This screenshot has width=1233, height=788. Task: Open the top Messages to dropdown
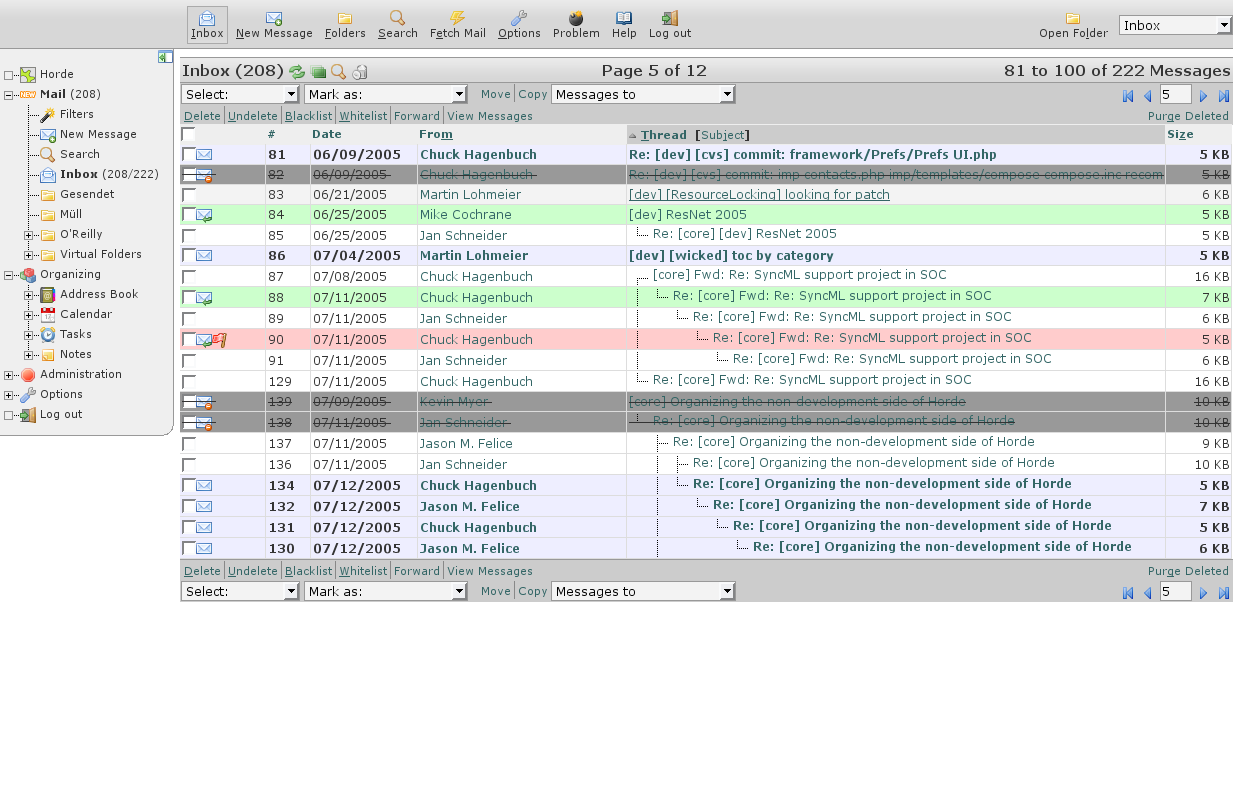[x=643, y=95]
